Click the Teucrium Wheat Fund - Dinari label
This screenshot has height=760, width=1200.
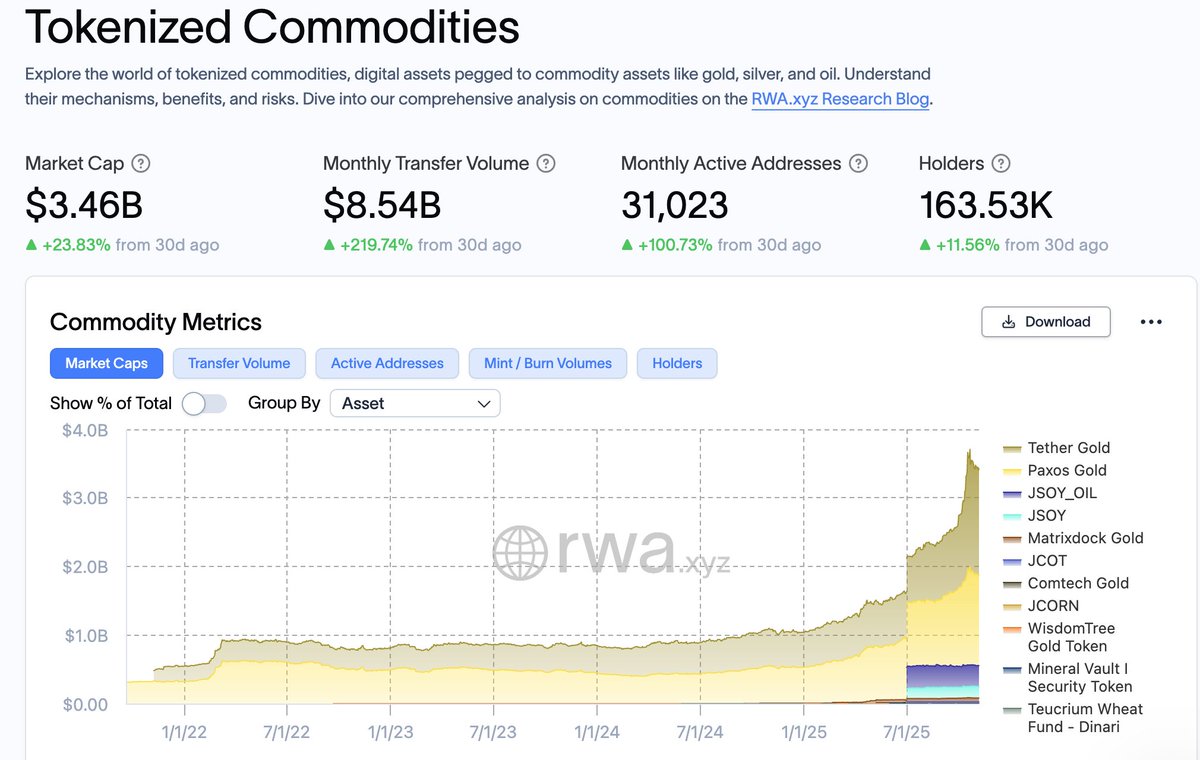[x=1085, y=718]
